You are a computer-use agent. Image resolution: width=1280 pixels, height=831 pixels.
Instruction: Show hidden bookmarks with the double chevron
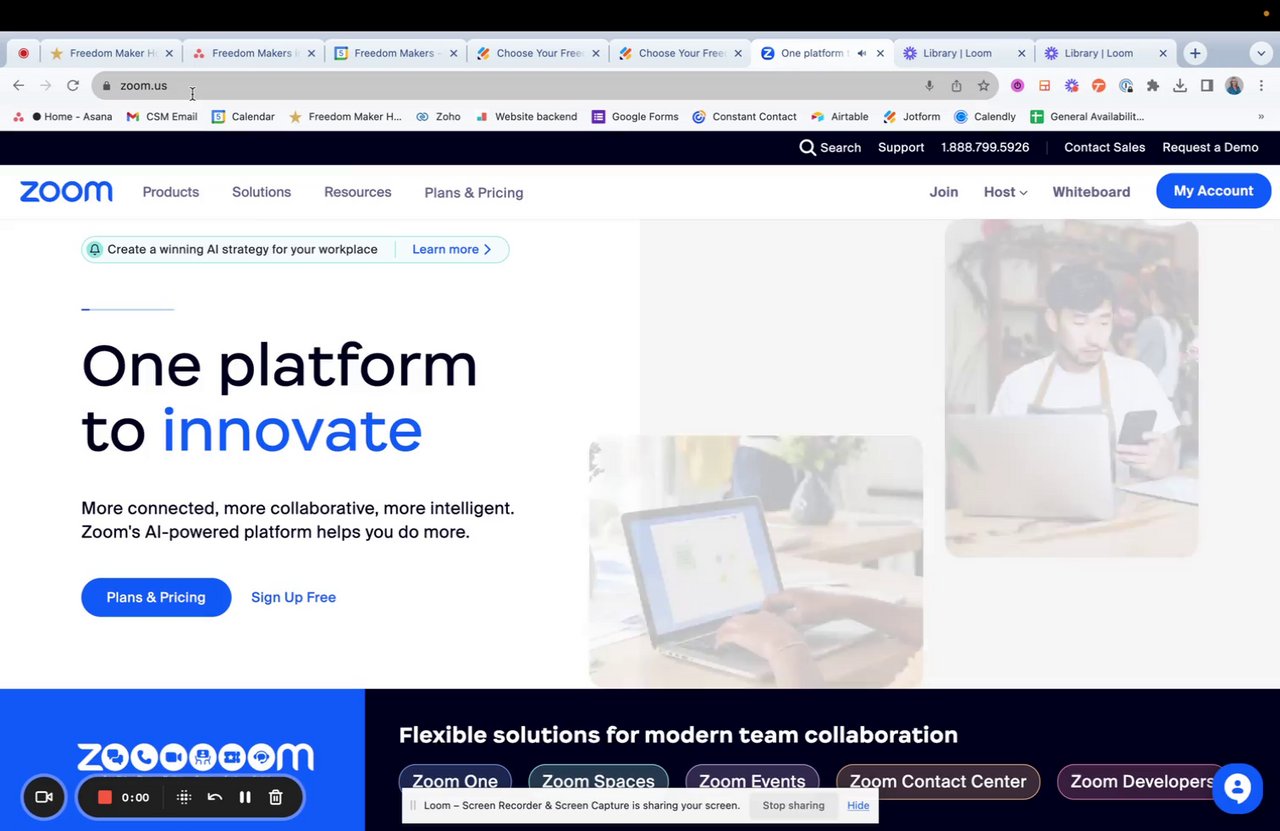click(1260, 117)
